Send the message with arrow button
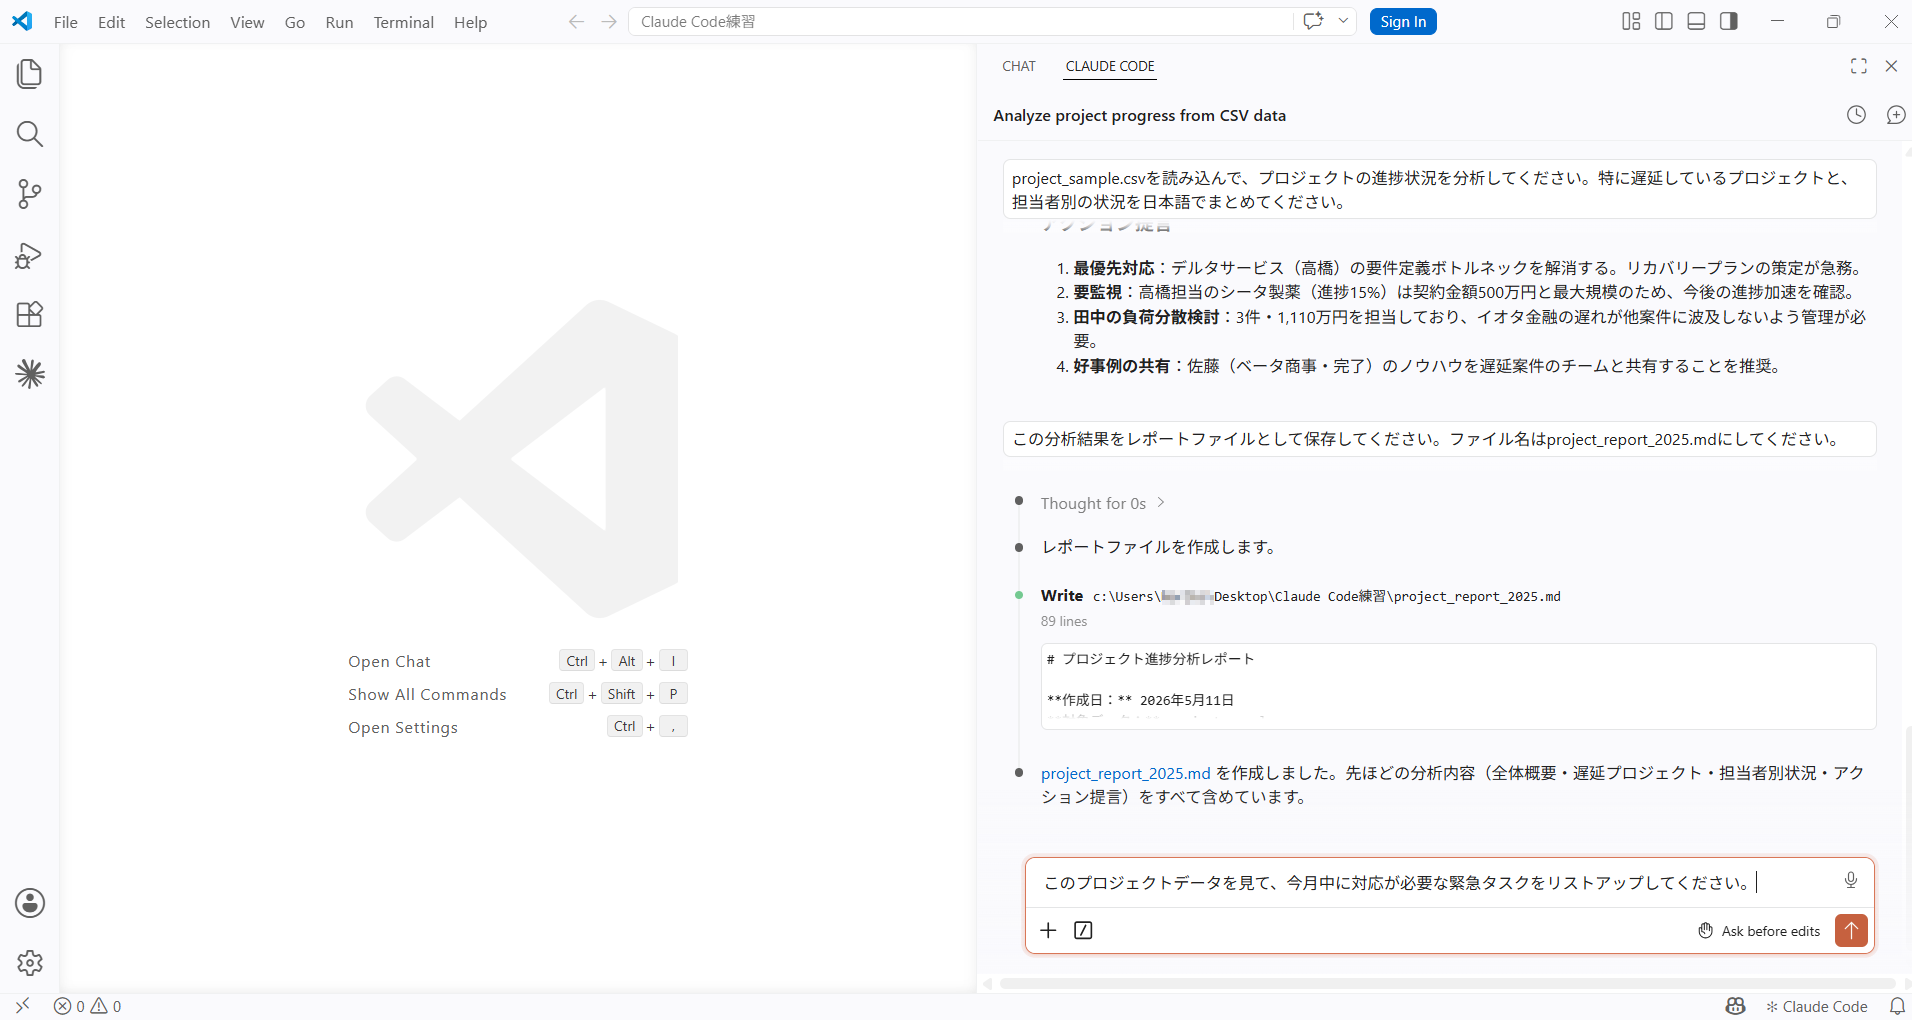Screen dimensions: 1912x1020 [1851, 931]
